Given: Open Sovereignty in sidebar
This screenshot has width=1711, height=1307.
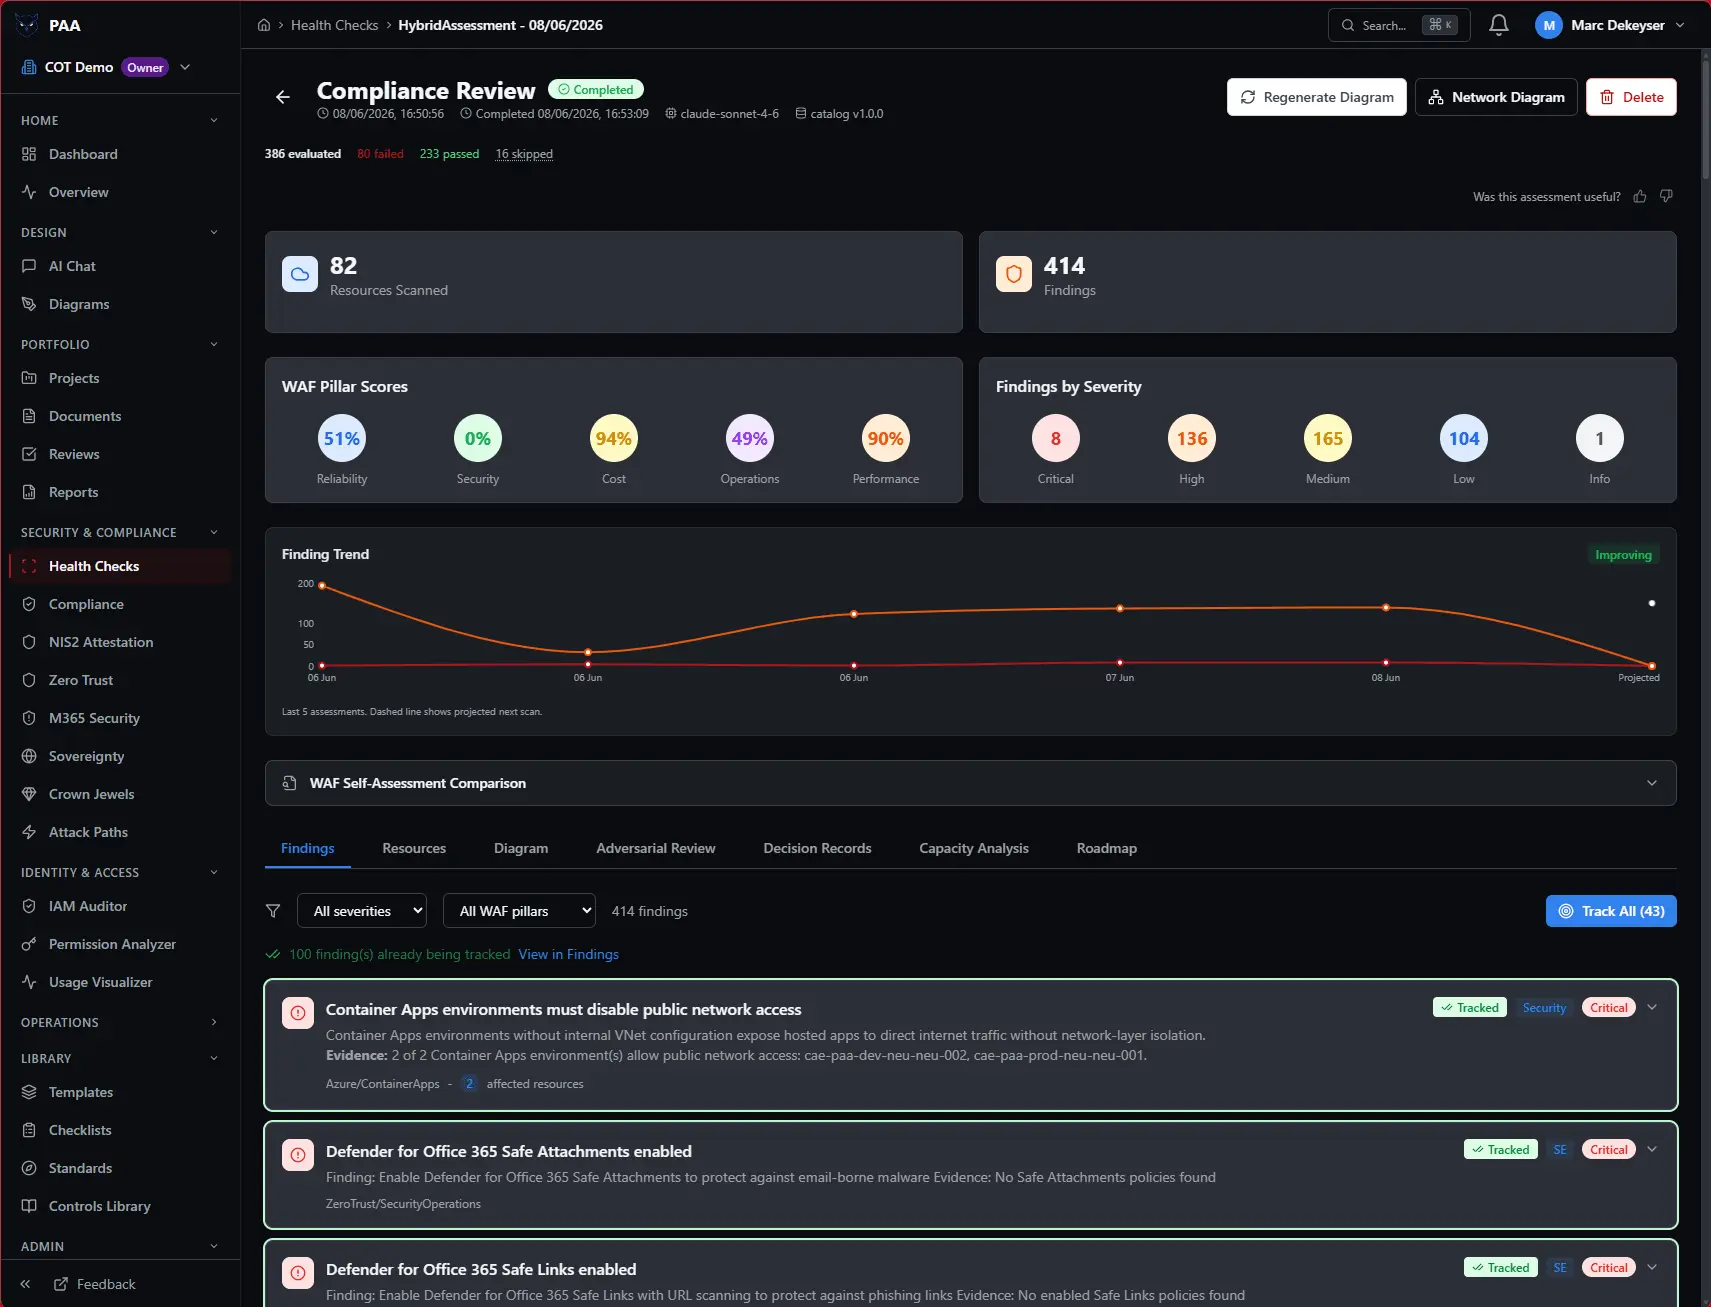Looking at the screenshot, I should [120, 756].
